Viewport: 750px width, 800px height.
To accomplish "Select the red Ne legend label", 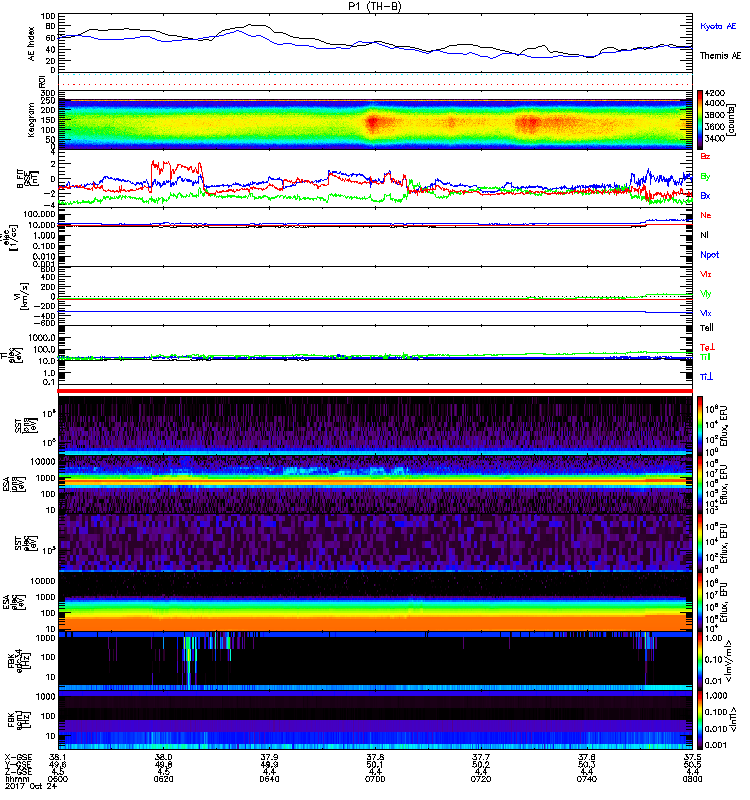I will pyautogui.click(x=705, y=215).
